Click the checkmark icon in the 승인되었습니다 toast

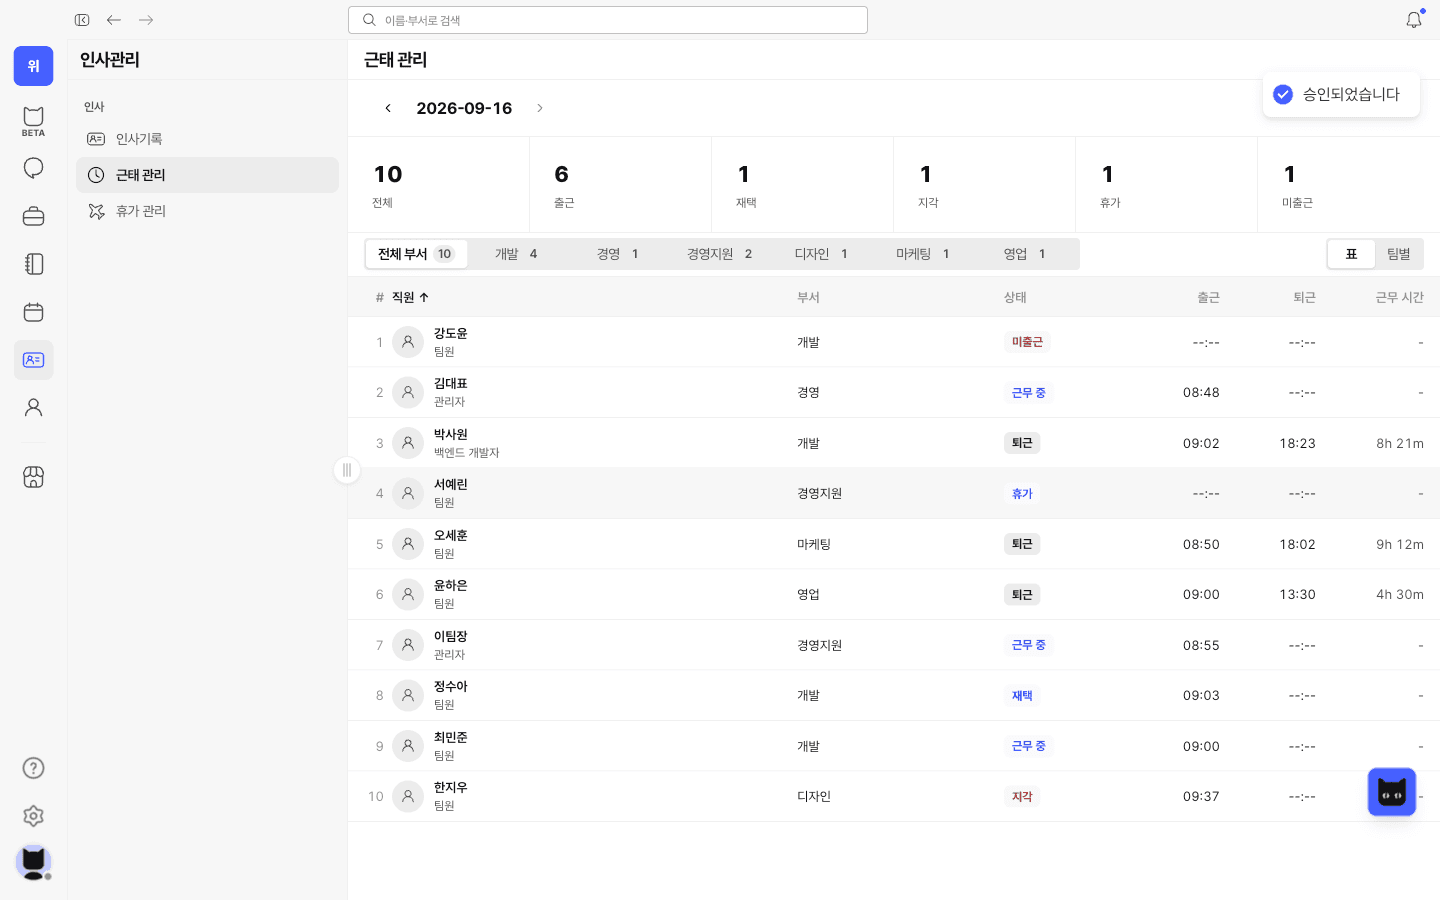click(1283, 94)
